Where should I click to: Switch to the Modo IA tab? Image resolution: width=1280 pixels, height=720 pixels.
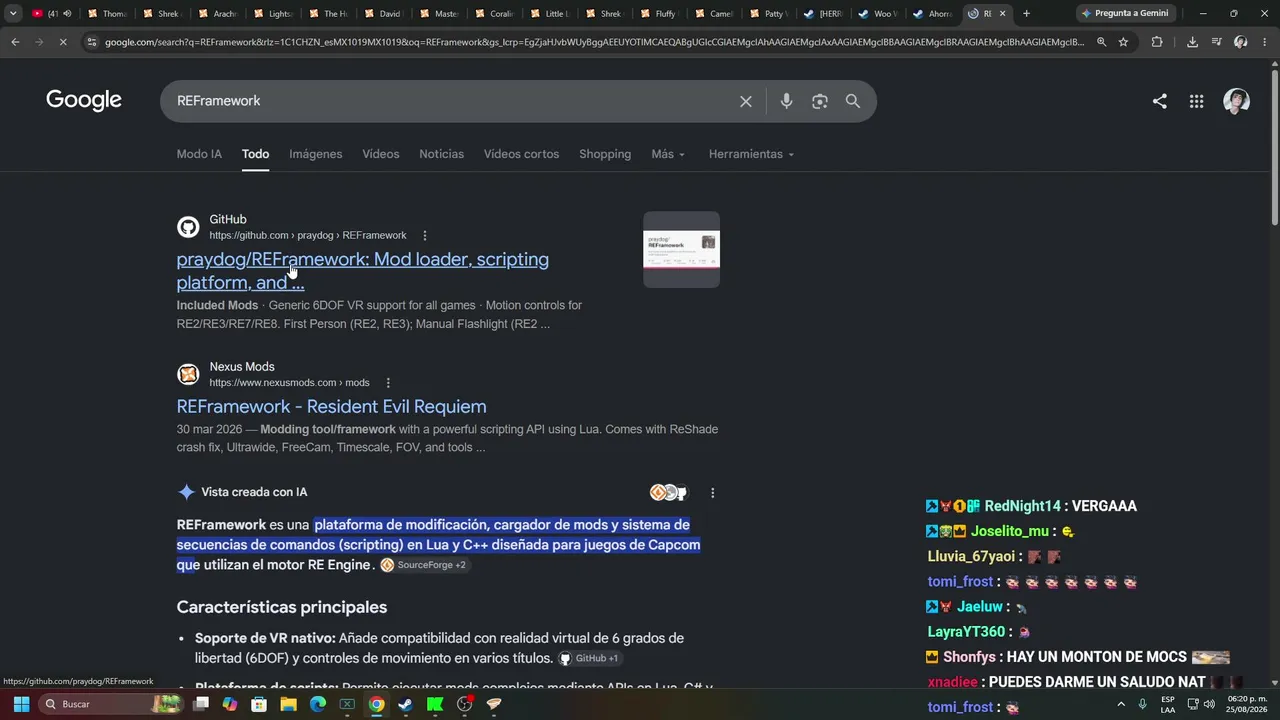tap(199, 154)
